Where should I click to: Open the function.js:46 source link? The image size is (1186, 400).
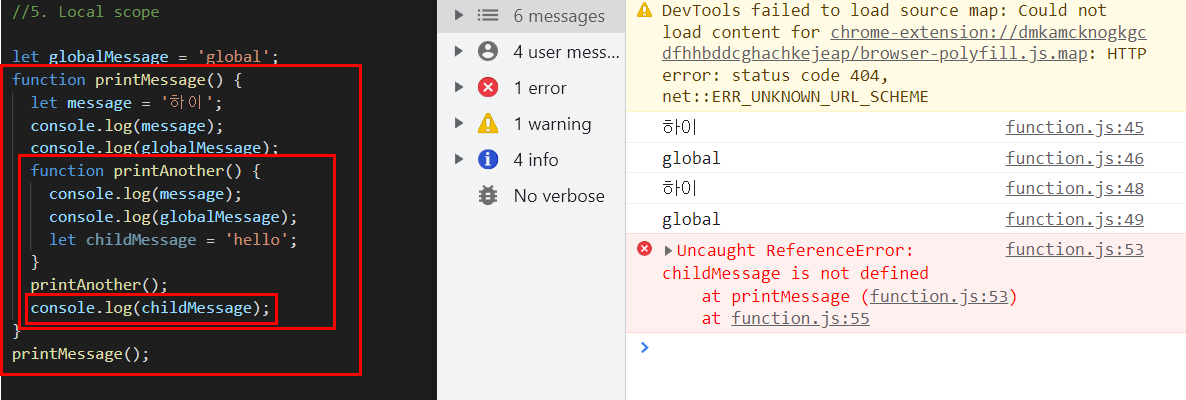[1074, 158]
